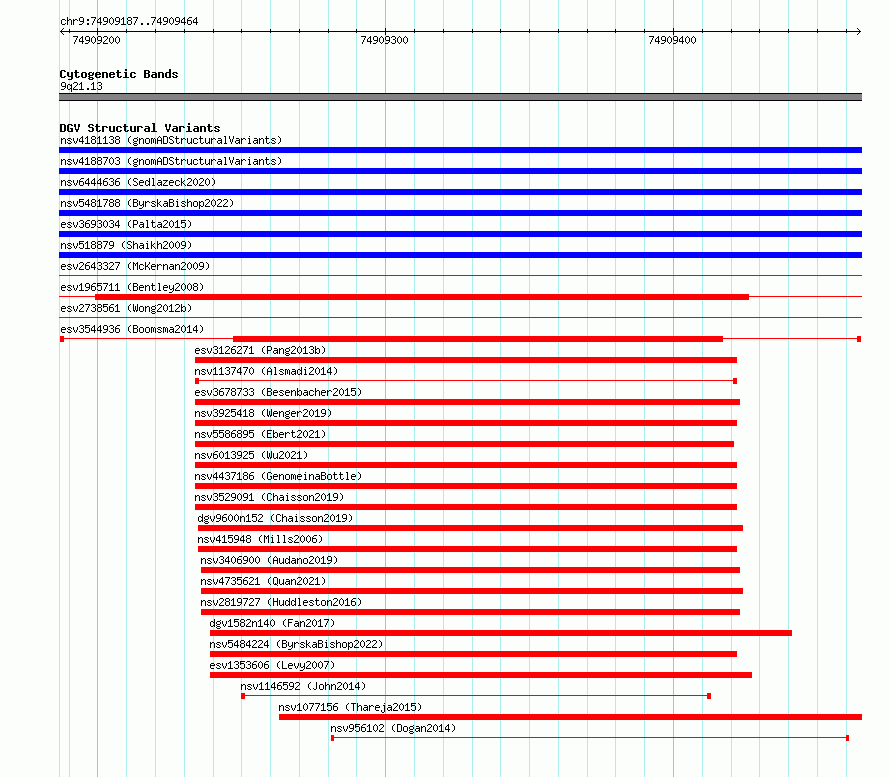The width and height of the screenshot is (890, 777).
Task: Click nsv956102 (Dogan2014) label
Action: pyautogui.click(x=393, y=728)
